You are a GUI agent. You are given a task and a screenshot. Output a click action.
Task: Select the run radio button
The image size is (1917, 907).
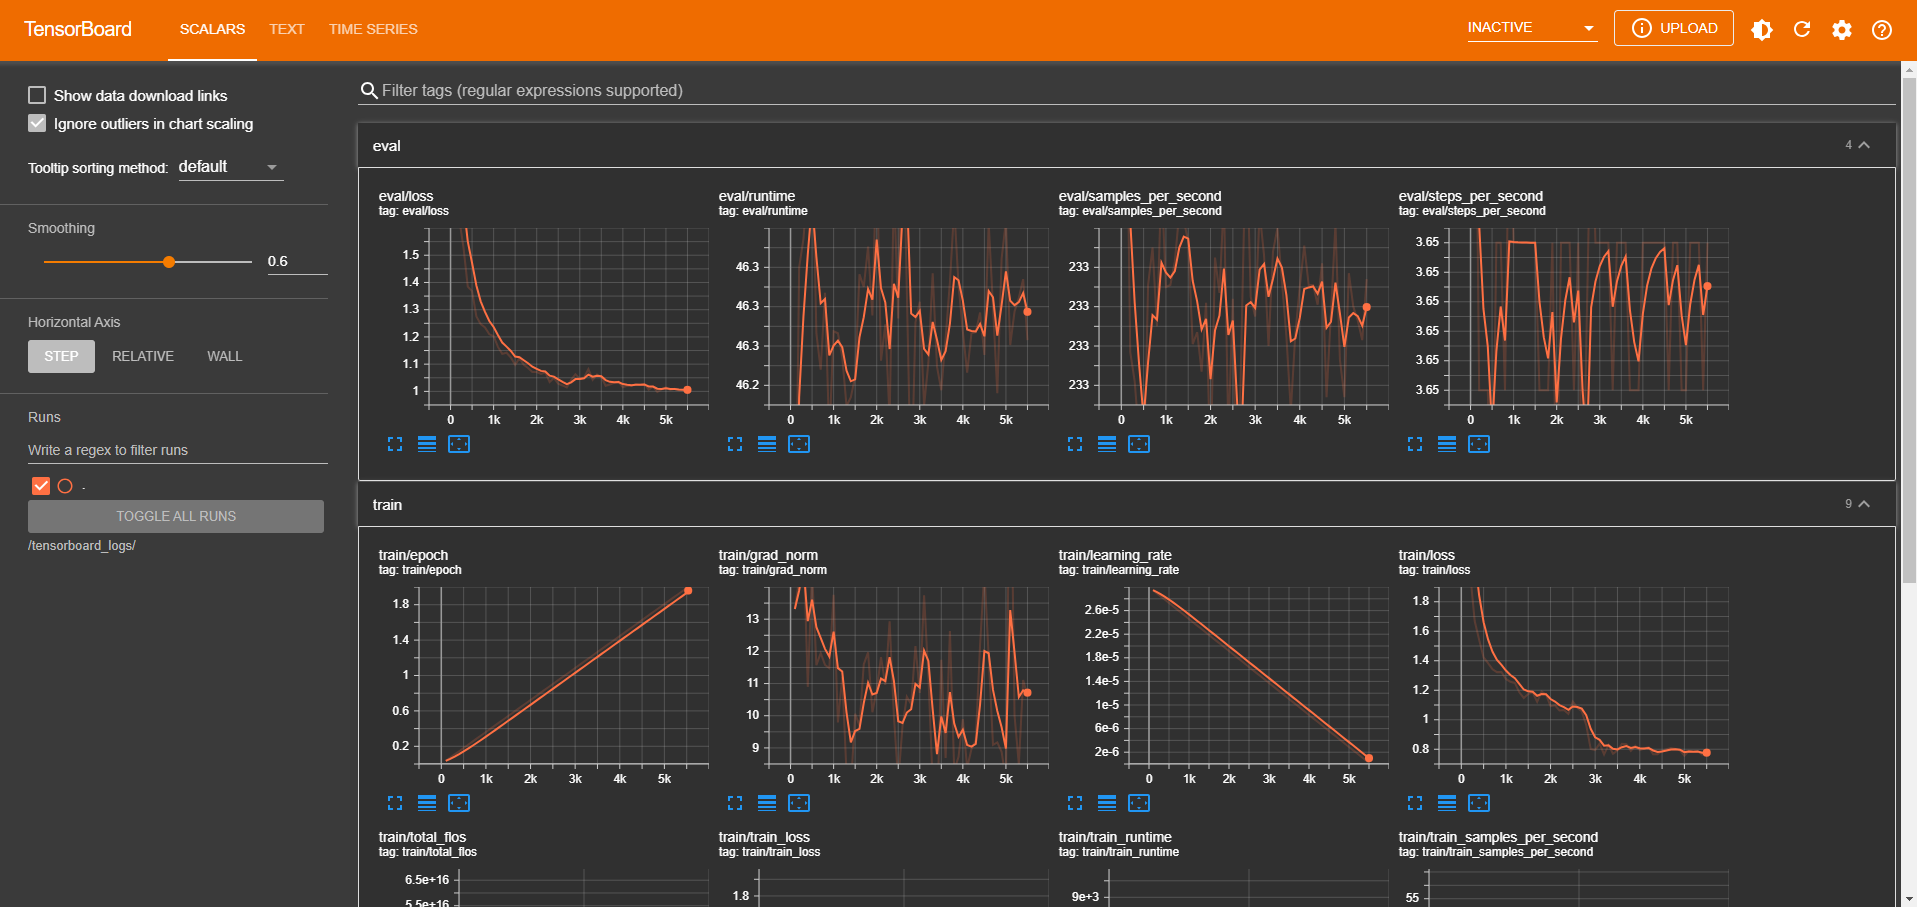(x=65, y=486)
